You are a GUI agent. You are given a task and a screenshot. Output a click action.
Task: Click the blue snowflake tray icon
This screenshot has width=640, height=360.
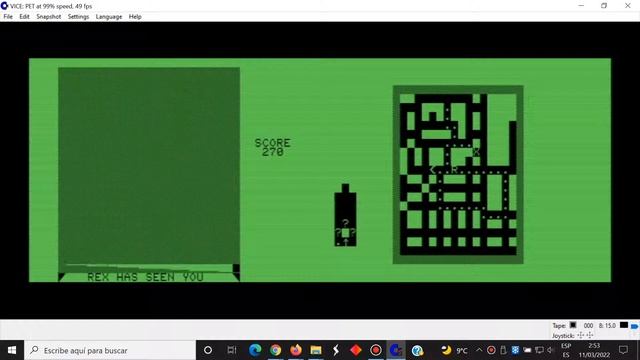click(x=516, y=350)
